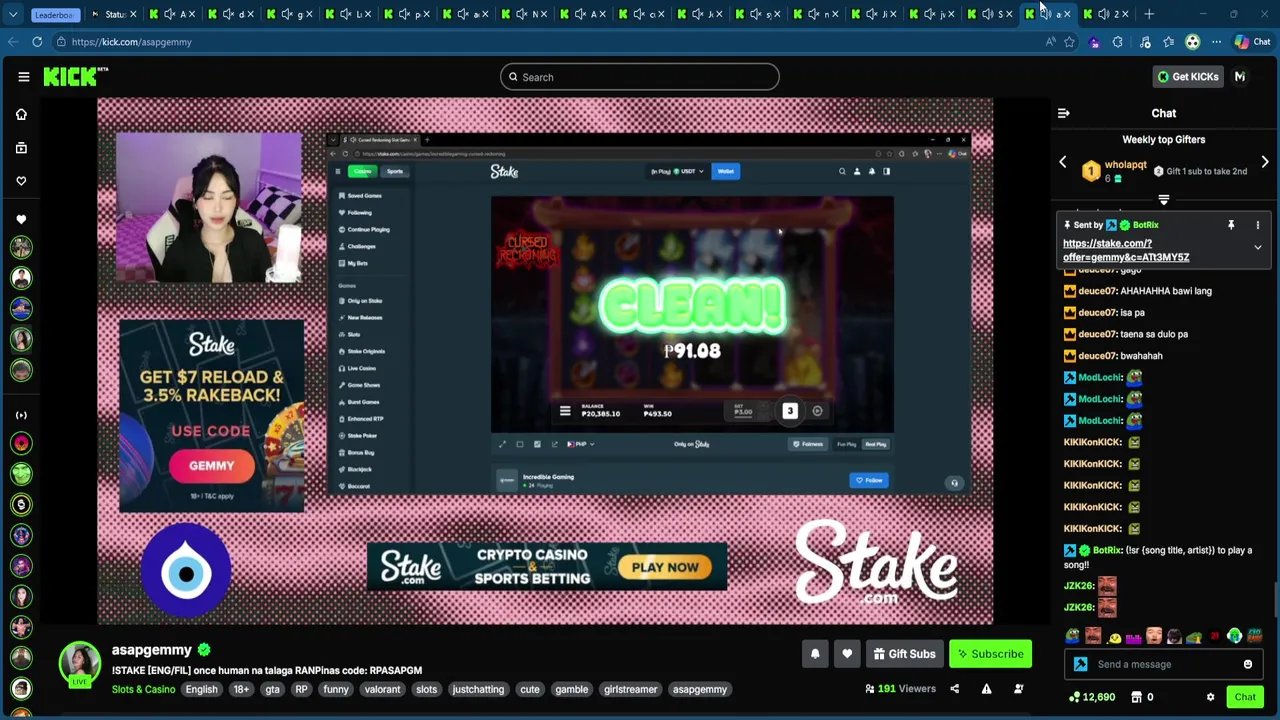1280x720 pixels.
Task: Select the justchatting tag
Action: pos(478,689)
